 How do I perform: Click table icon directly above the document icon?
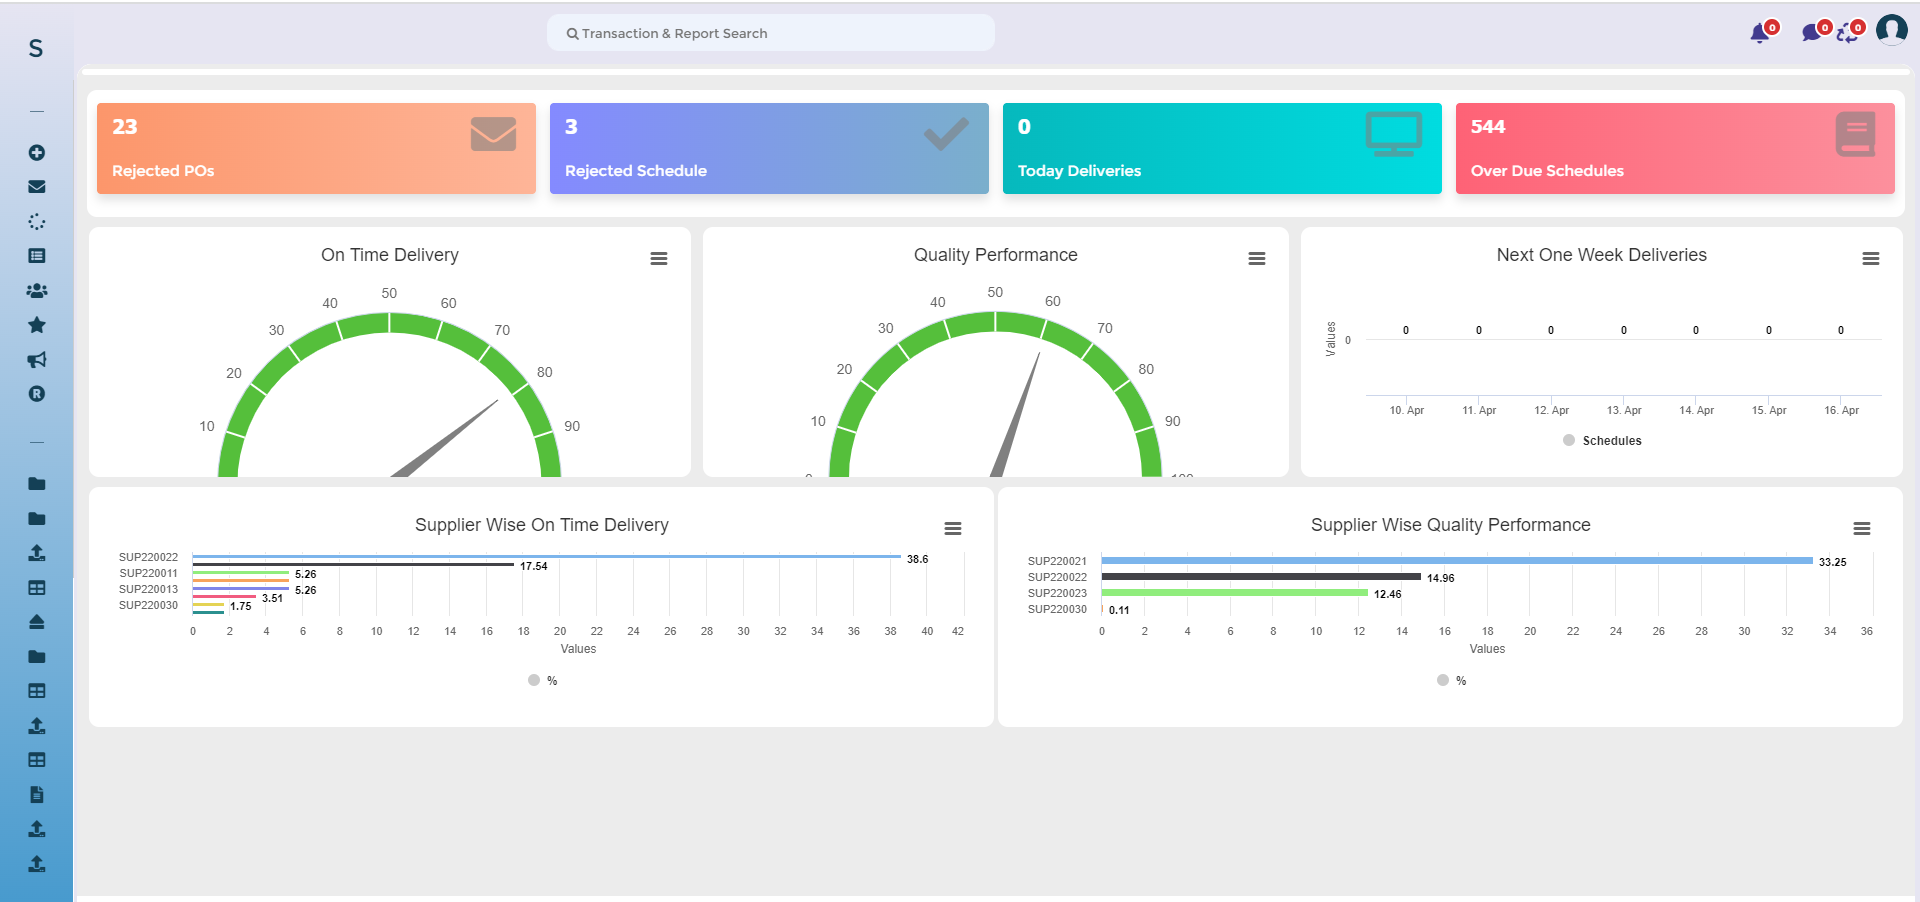[37, 760]
